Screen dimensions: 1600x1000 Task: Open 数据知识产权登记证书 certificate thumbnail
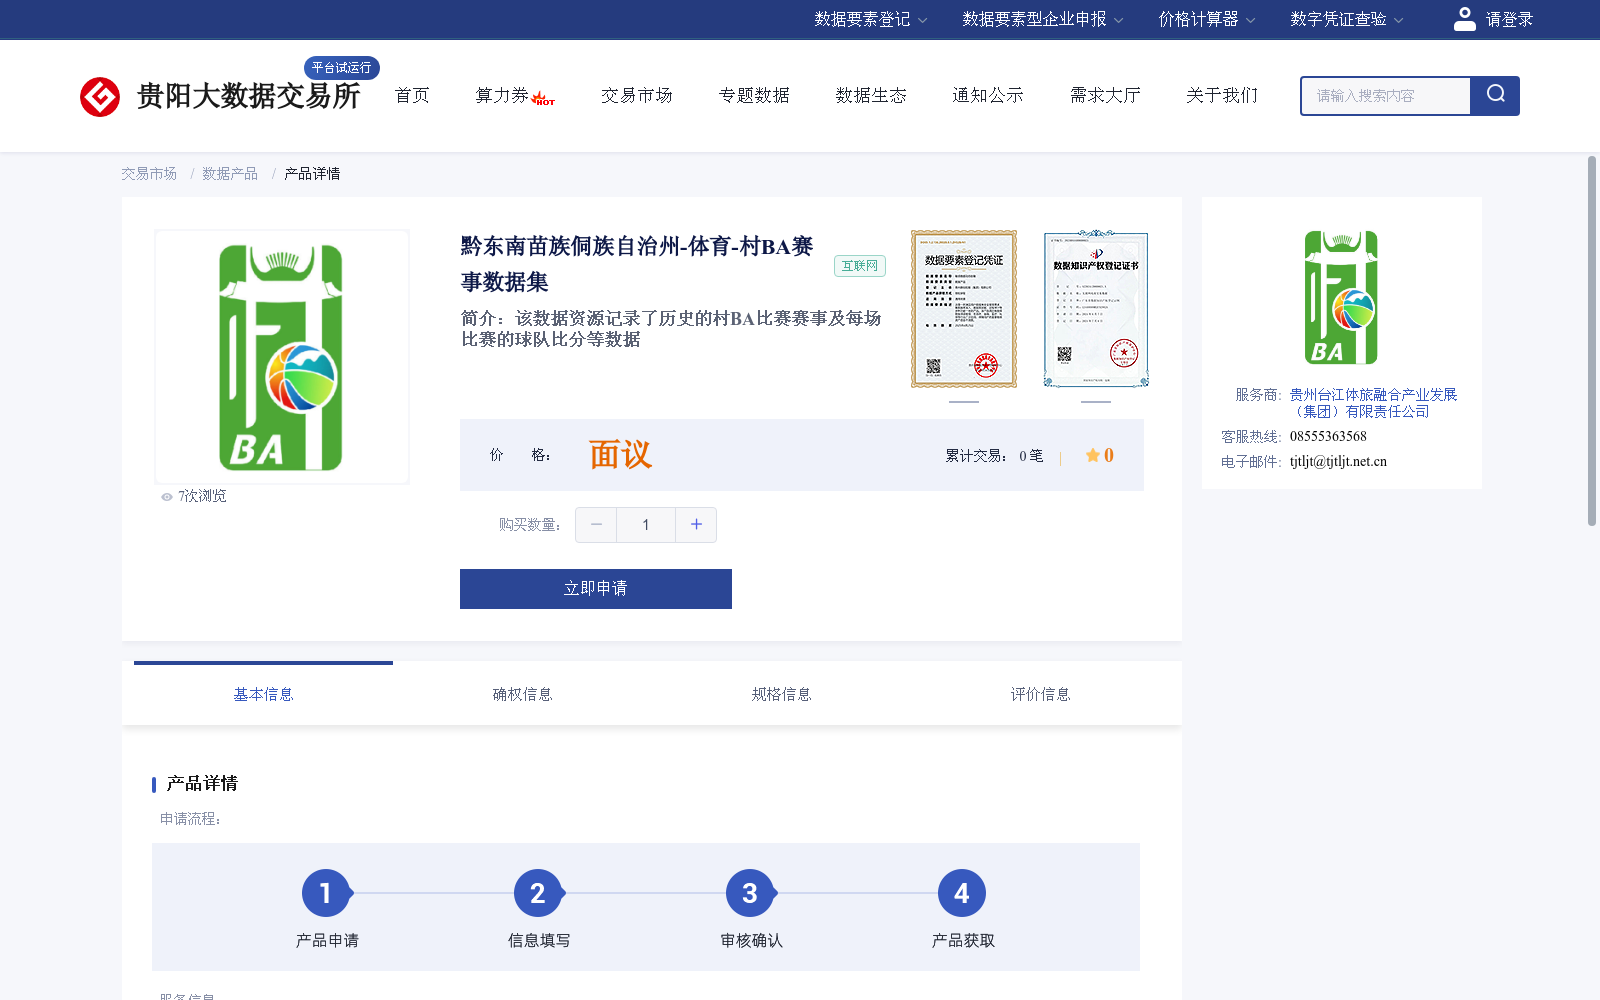pos(1096,309)
